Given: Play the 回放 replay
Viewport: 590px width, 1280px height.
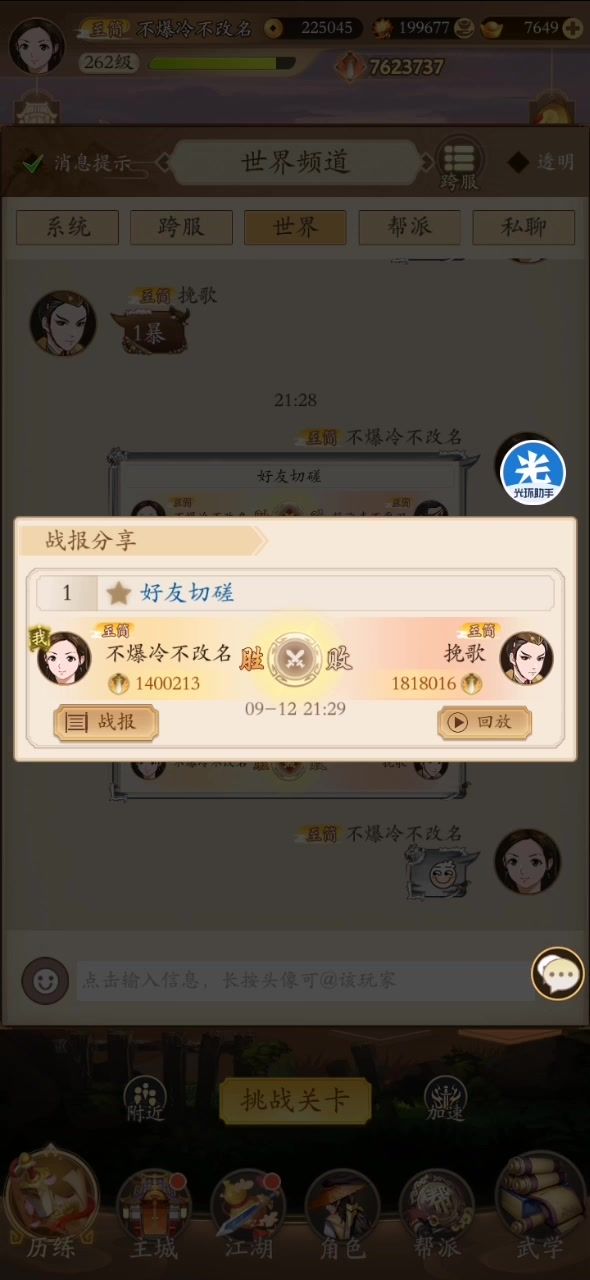Looking at the screenshot, I should pos(484,722).
